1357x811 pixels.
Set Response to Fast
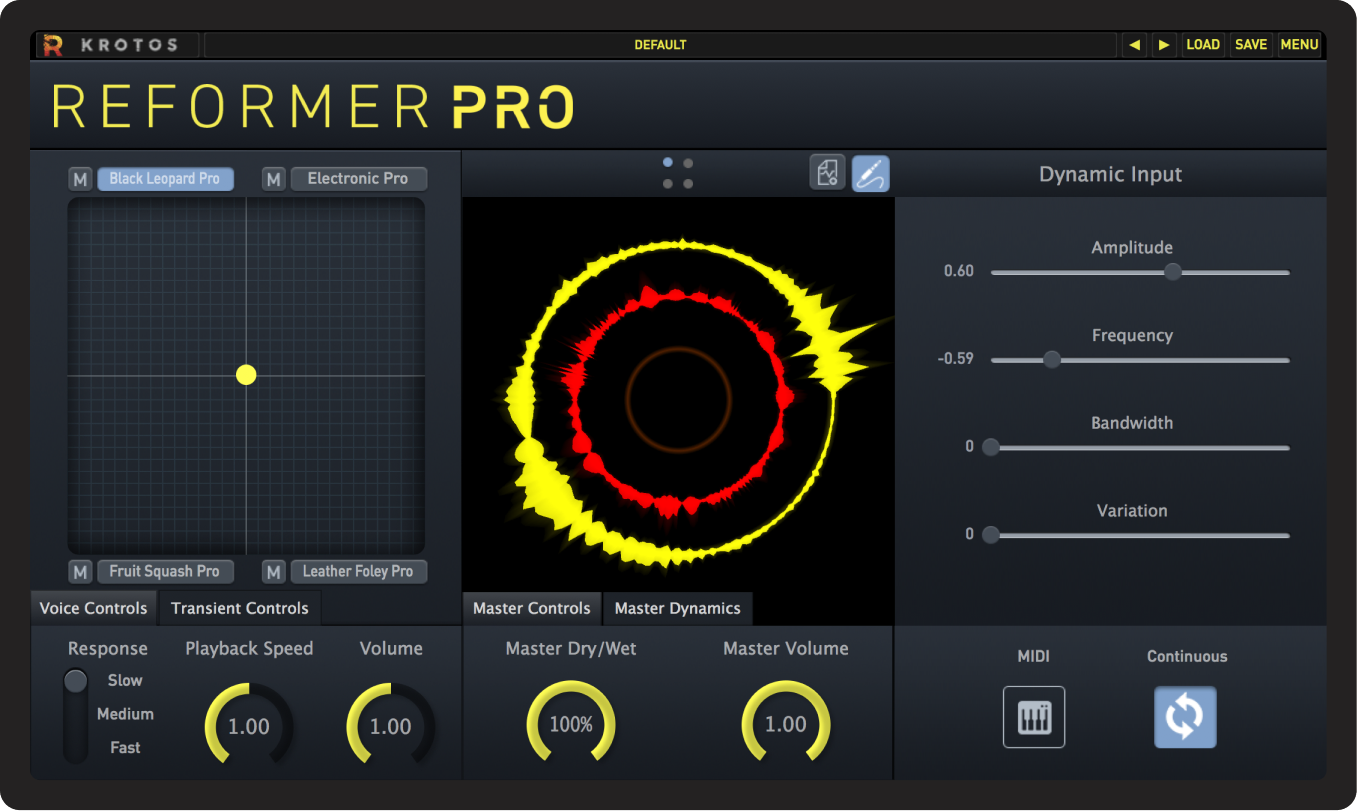coord(125,748)
